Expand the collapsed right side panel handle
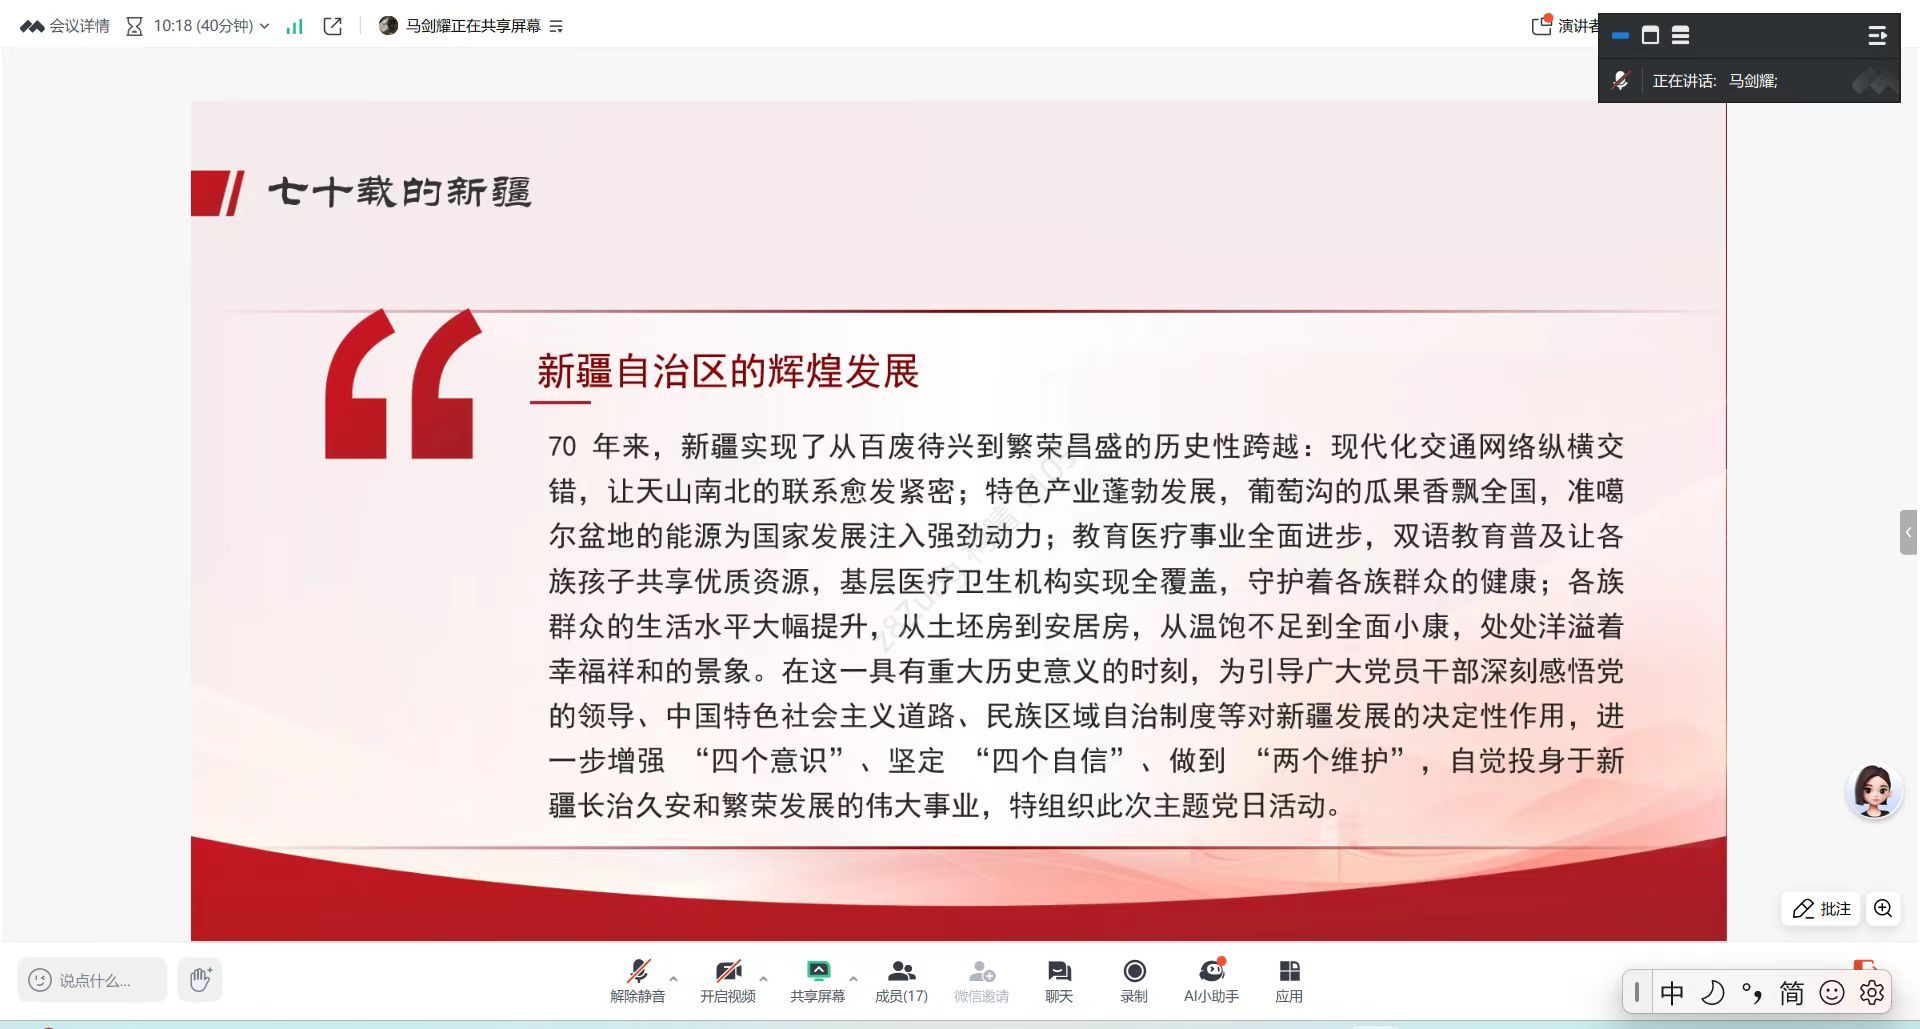1920x1029 pixels. 1908,532
